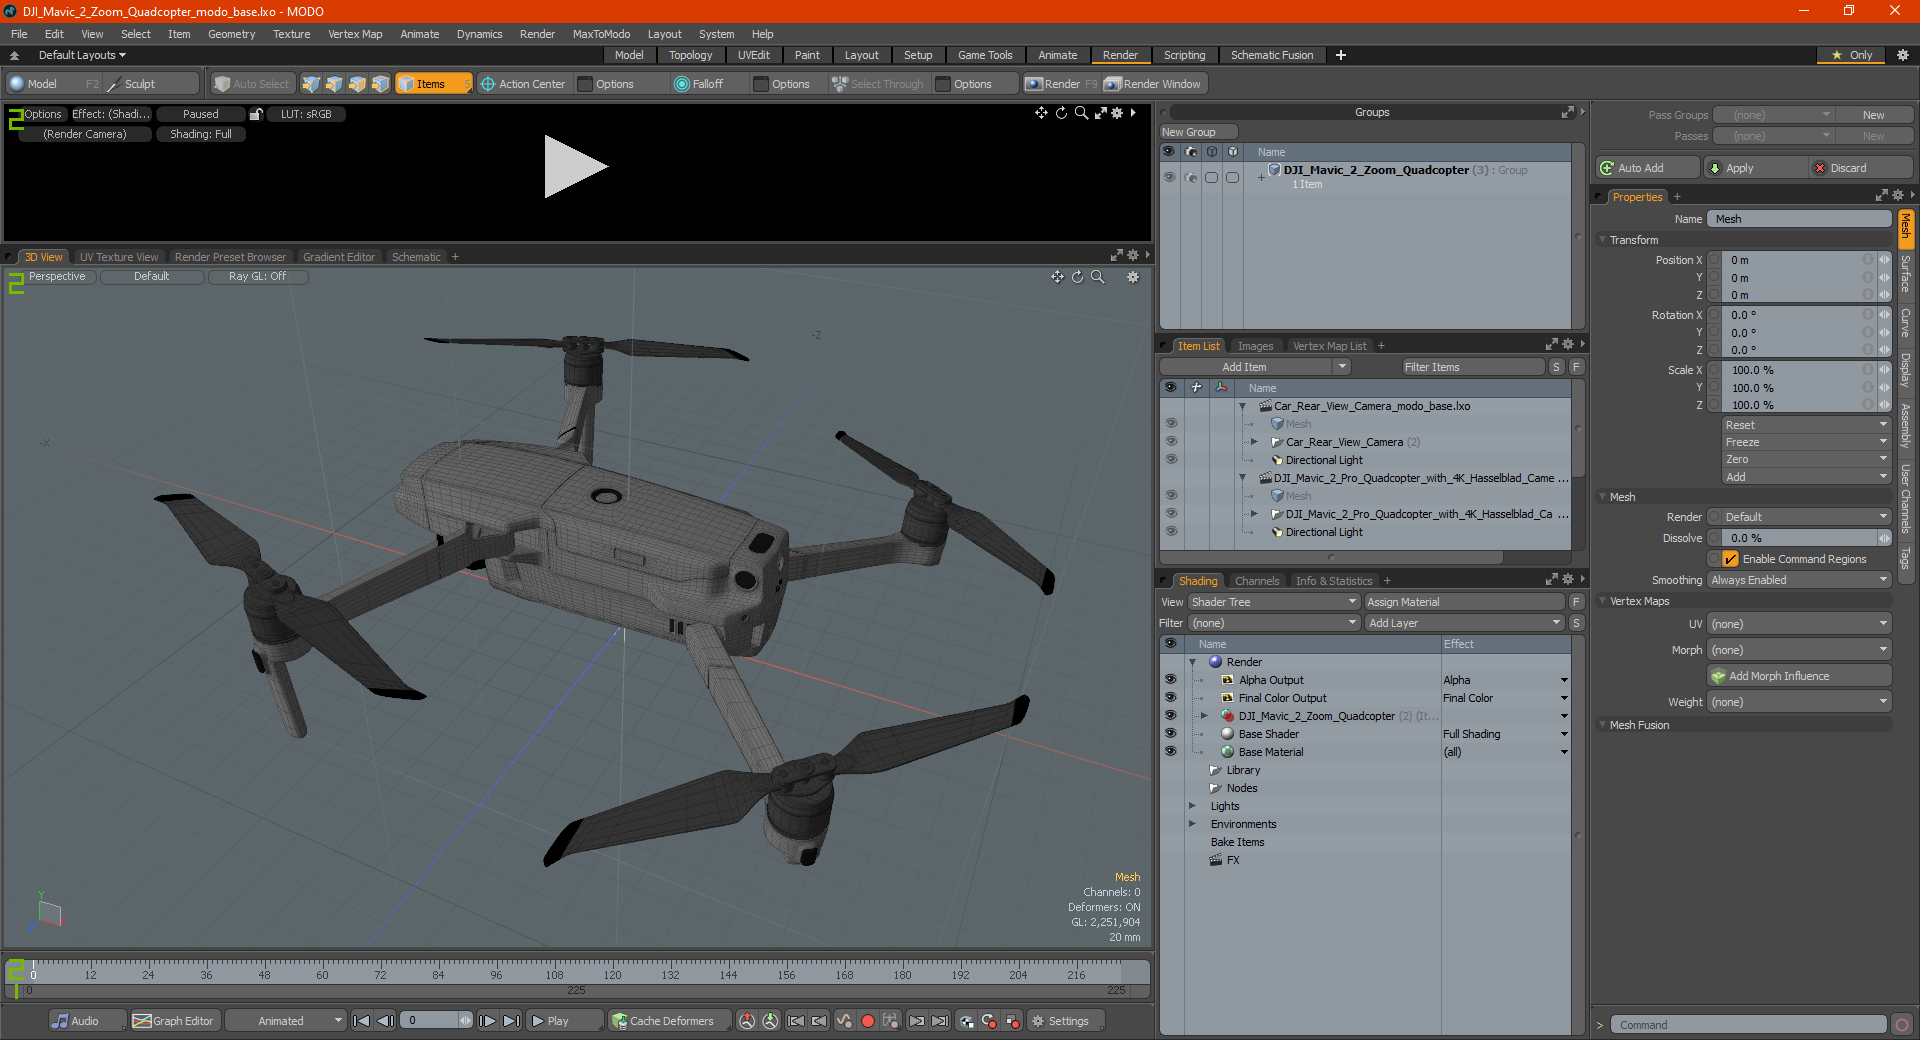Pan the 3D viewport move icon

click(x=1057, y=277)
